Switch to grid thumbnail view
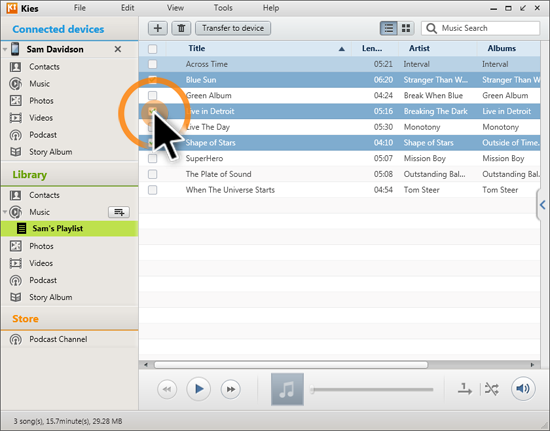 coord(406,28)
